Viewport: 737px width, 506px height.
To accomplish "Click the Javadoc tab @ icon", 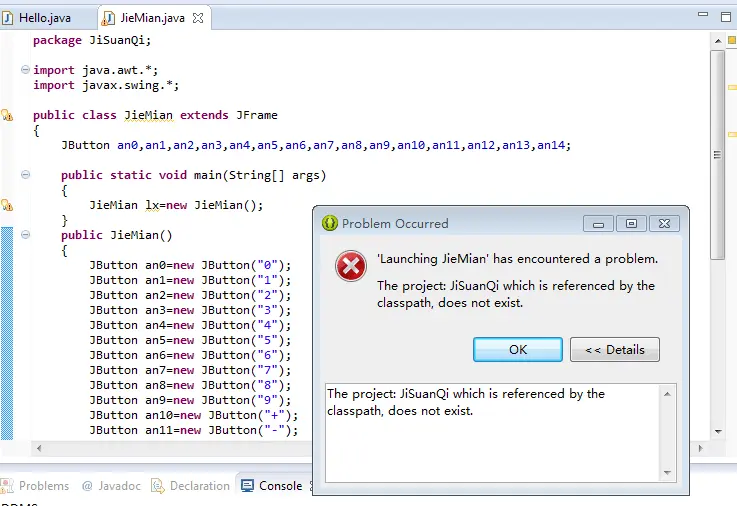I will (87, 486).
